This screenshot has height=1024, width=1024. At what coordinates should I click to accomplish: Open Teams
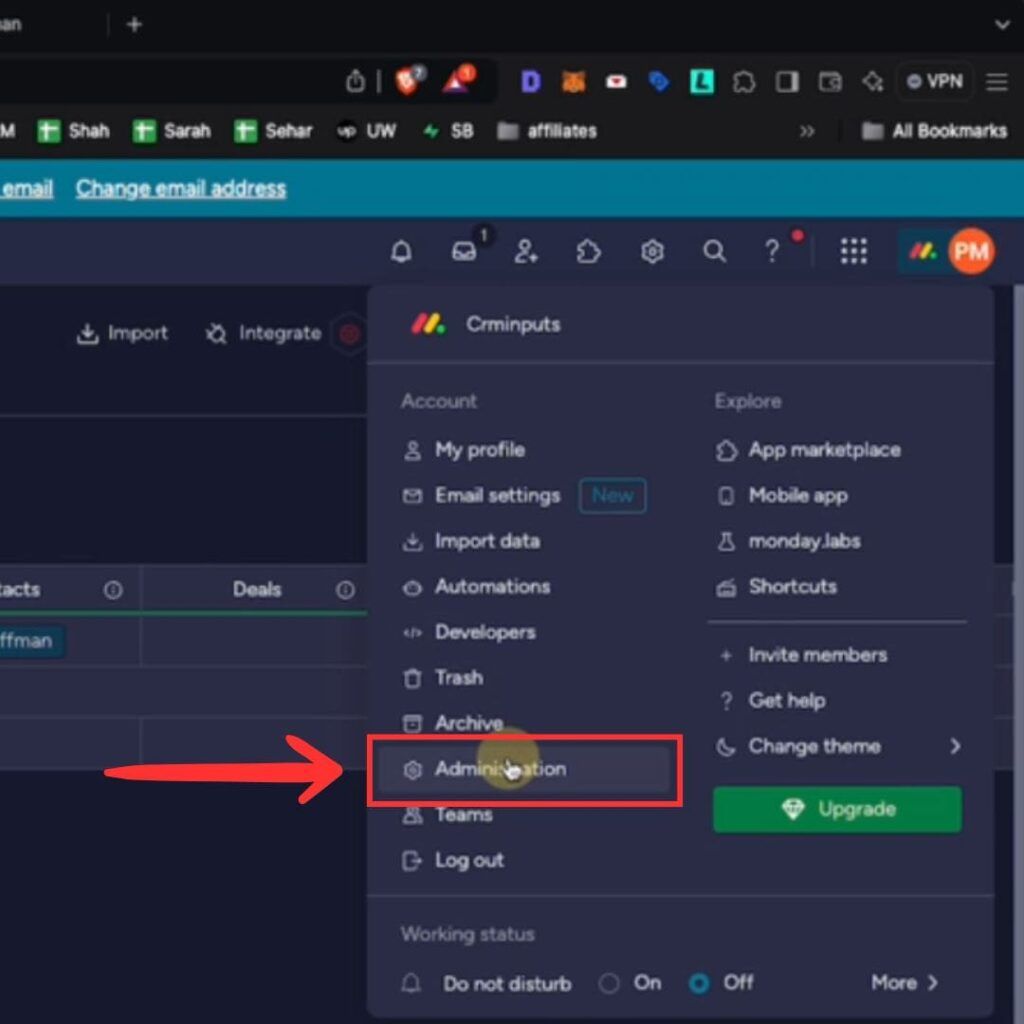point(447,815)
